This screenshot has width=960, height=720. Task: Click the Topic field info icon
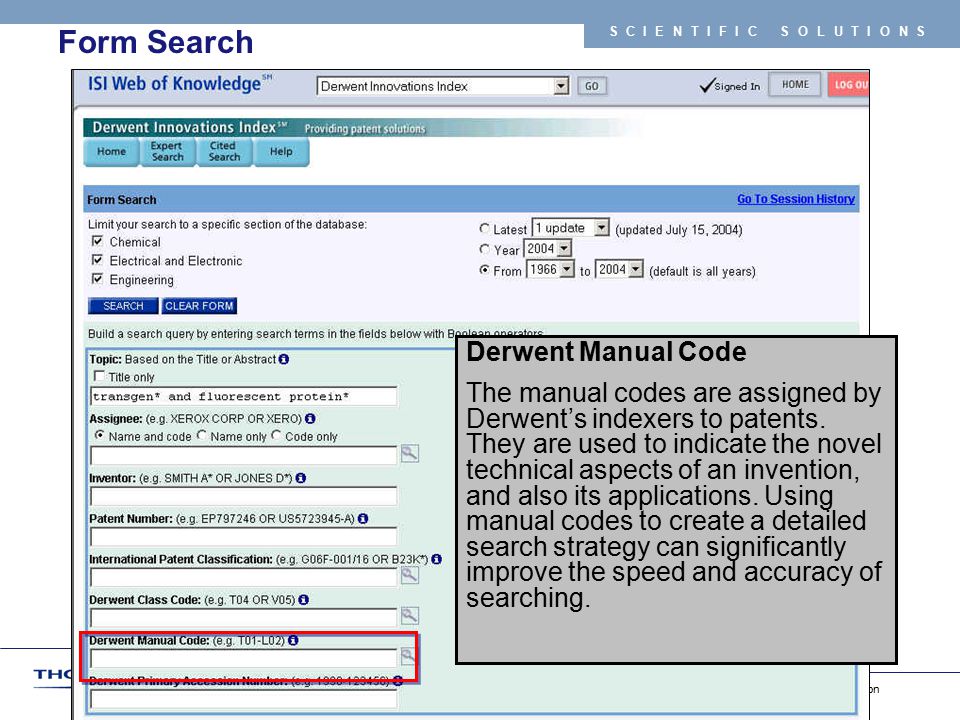(x=283, y=359)
